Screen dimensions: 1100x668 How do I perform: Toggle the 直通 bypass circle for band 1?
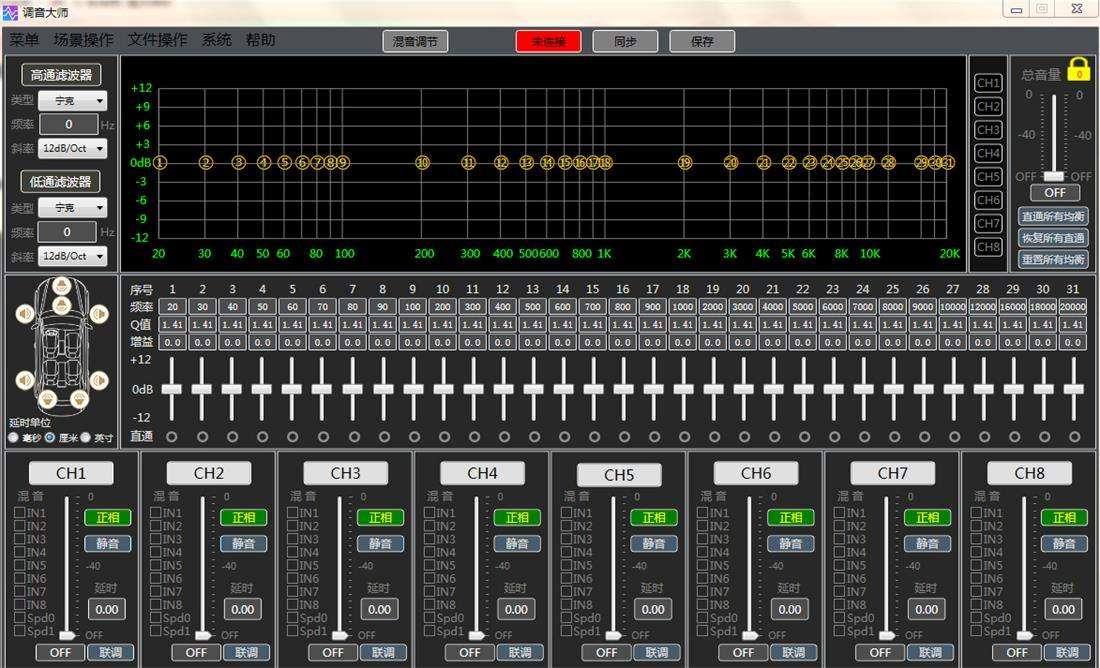[172, 437]
